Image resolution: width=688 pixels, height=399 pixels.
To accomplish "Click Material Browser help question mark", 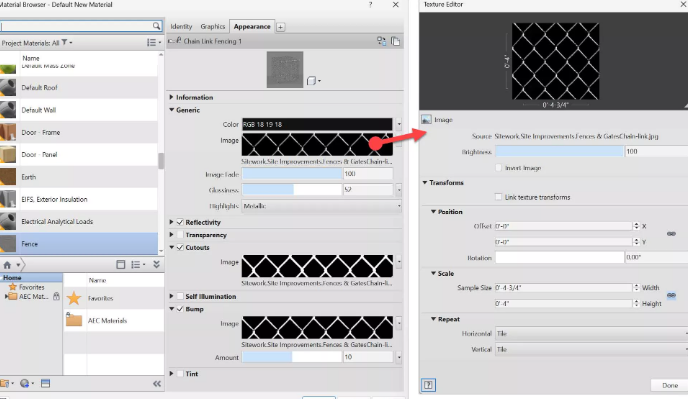I will tap(370, 4).
